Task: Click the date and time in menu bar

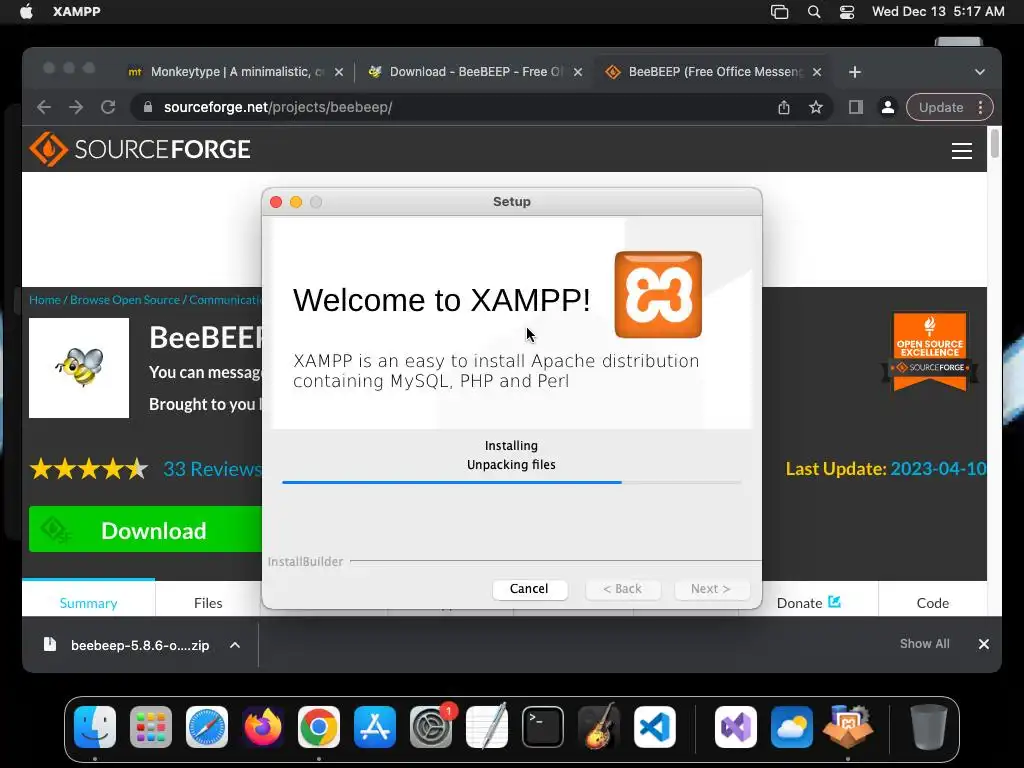Action: click(938, 12)
